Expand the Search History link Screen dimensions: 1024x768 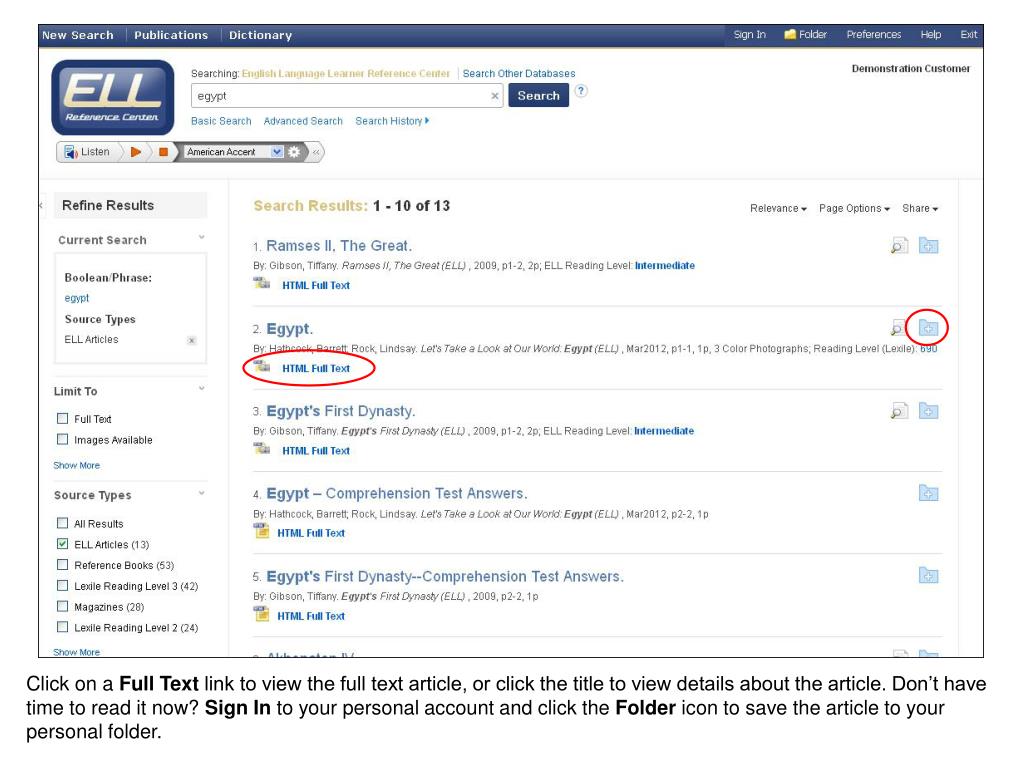pyautogui.click(x=392, y=121)
